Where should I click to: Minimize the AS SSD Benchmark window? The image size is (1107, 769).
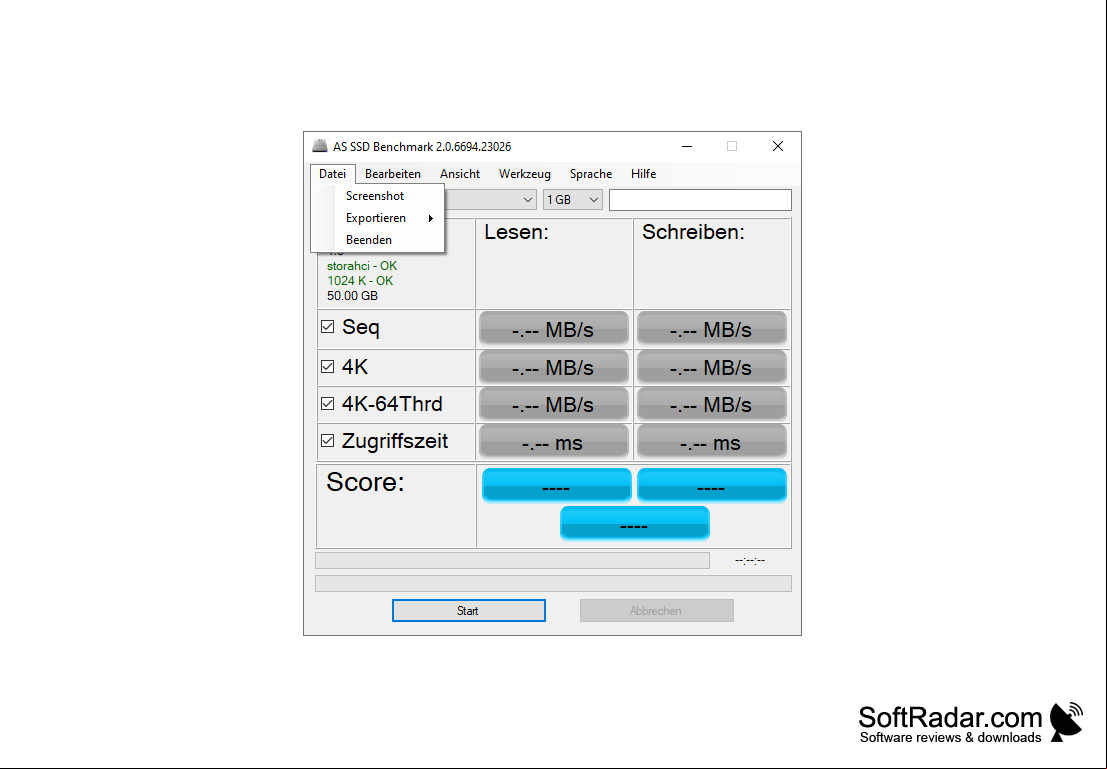(687, 146)
